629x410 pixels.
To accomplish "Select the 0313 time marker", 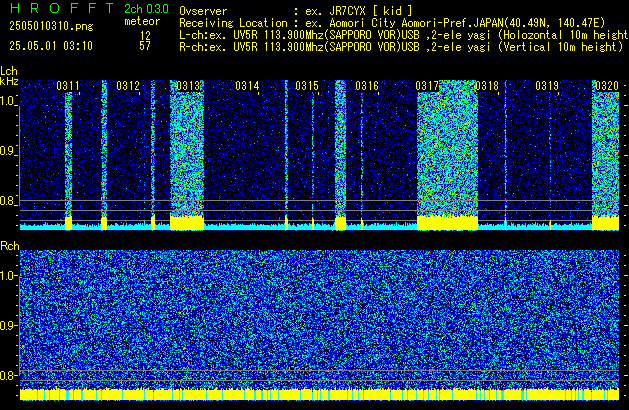I will pyautogui.click(x=188, y=86).
